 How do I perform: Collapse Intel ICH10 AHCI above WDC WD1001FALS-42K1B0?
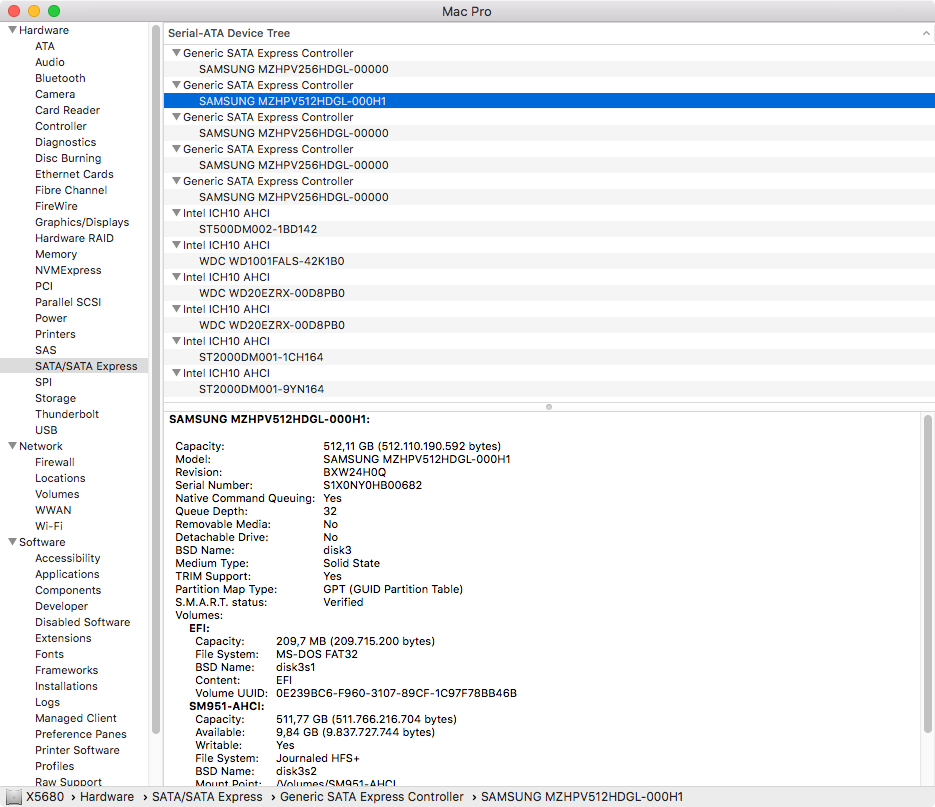click(177, 245)
